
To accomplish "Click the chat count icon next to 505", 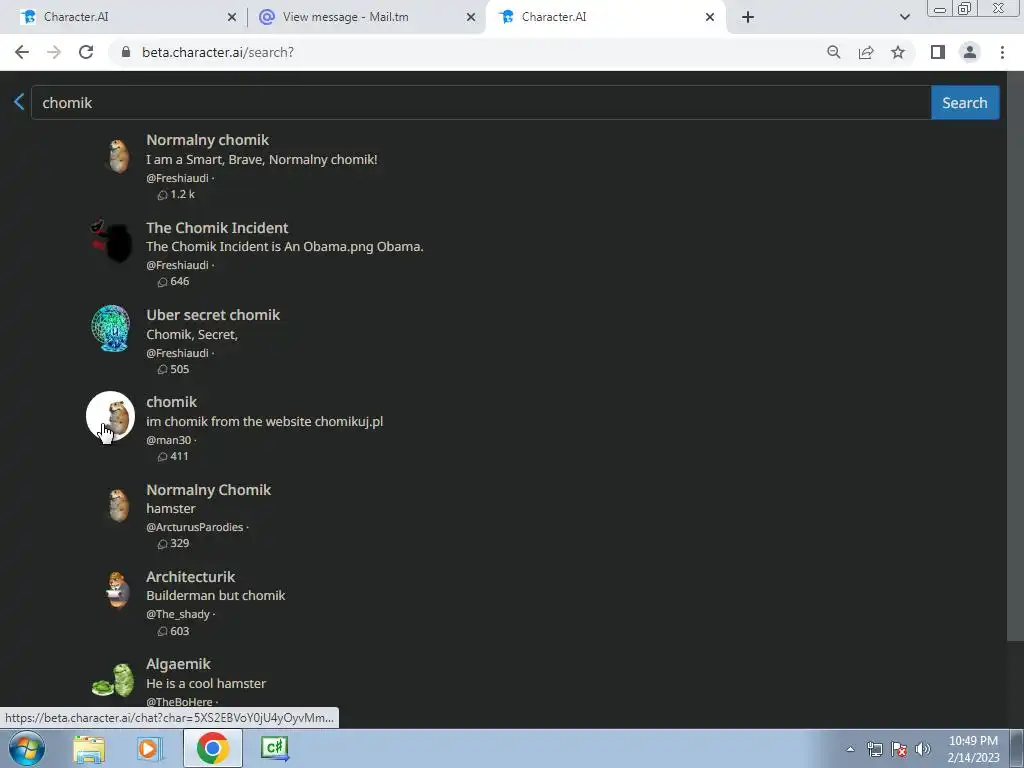I will click(x=163, y=370).
